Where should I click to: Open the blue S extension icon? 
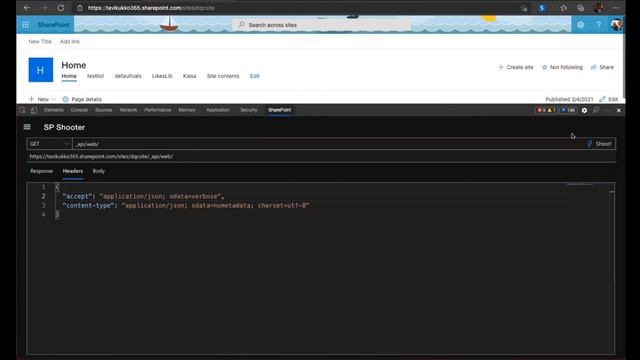(x=542, y=8)
